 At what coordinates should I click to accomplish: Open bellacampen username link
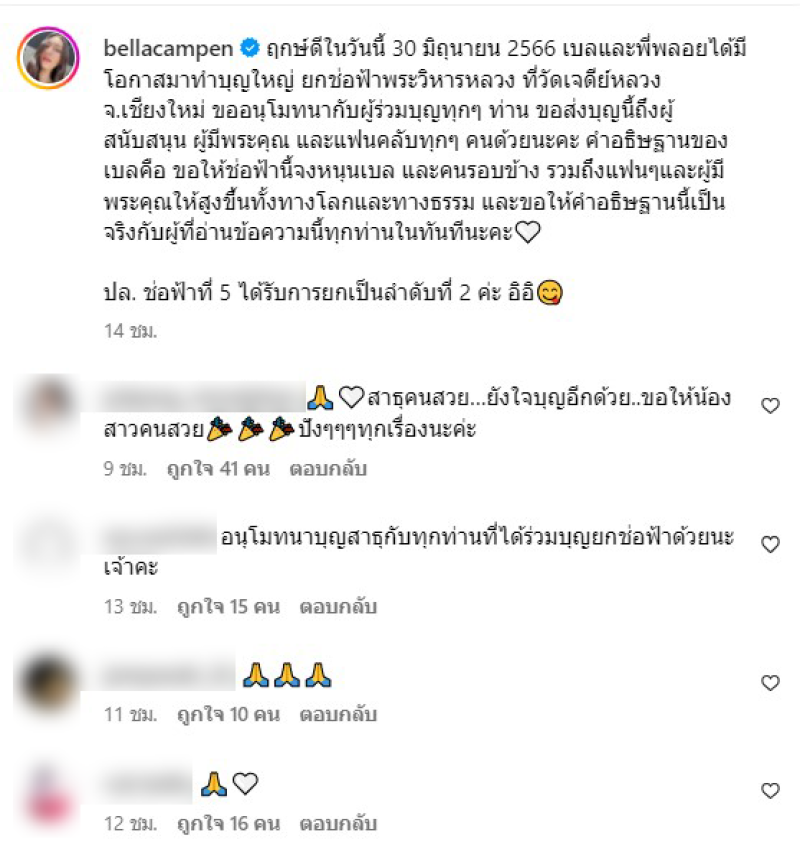tap(168, 49)
